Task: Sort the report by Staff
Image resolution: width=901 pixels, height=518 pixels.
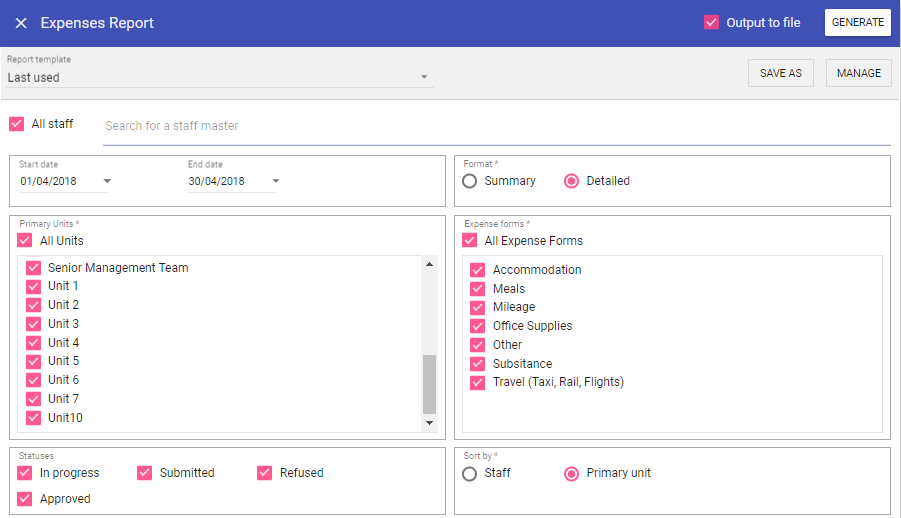Action: [x=470, y=473]
